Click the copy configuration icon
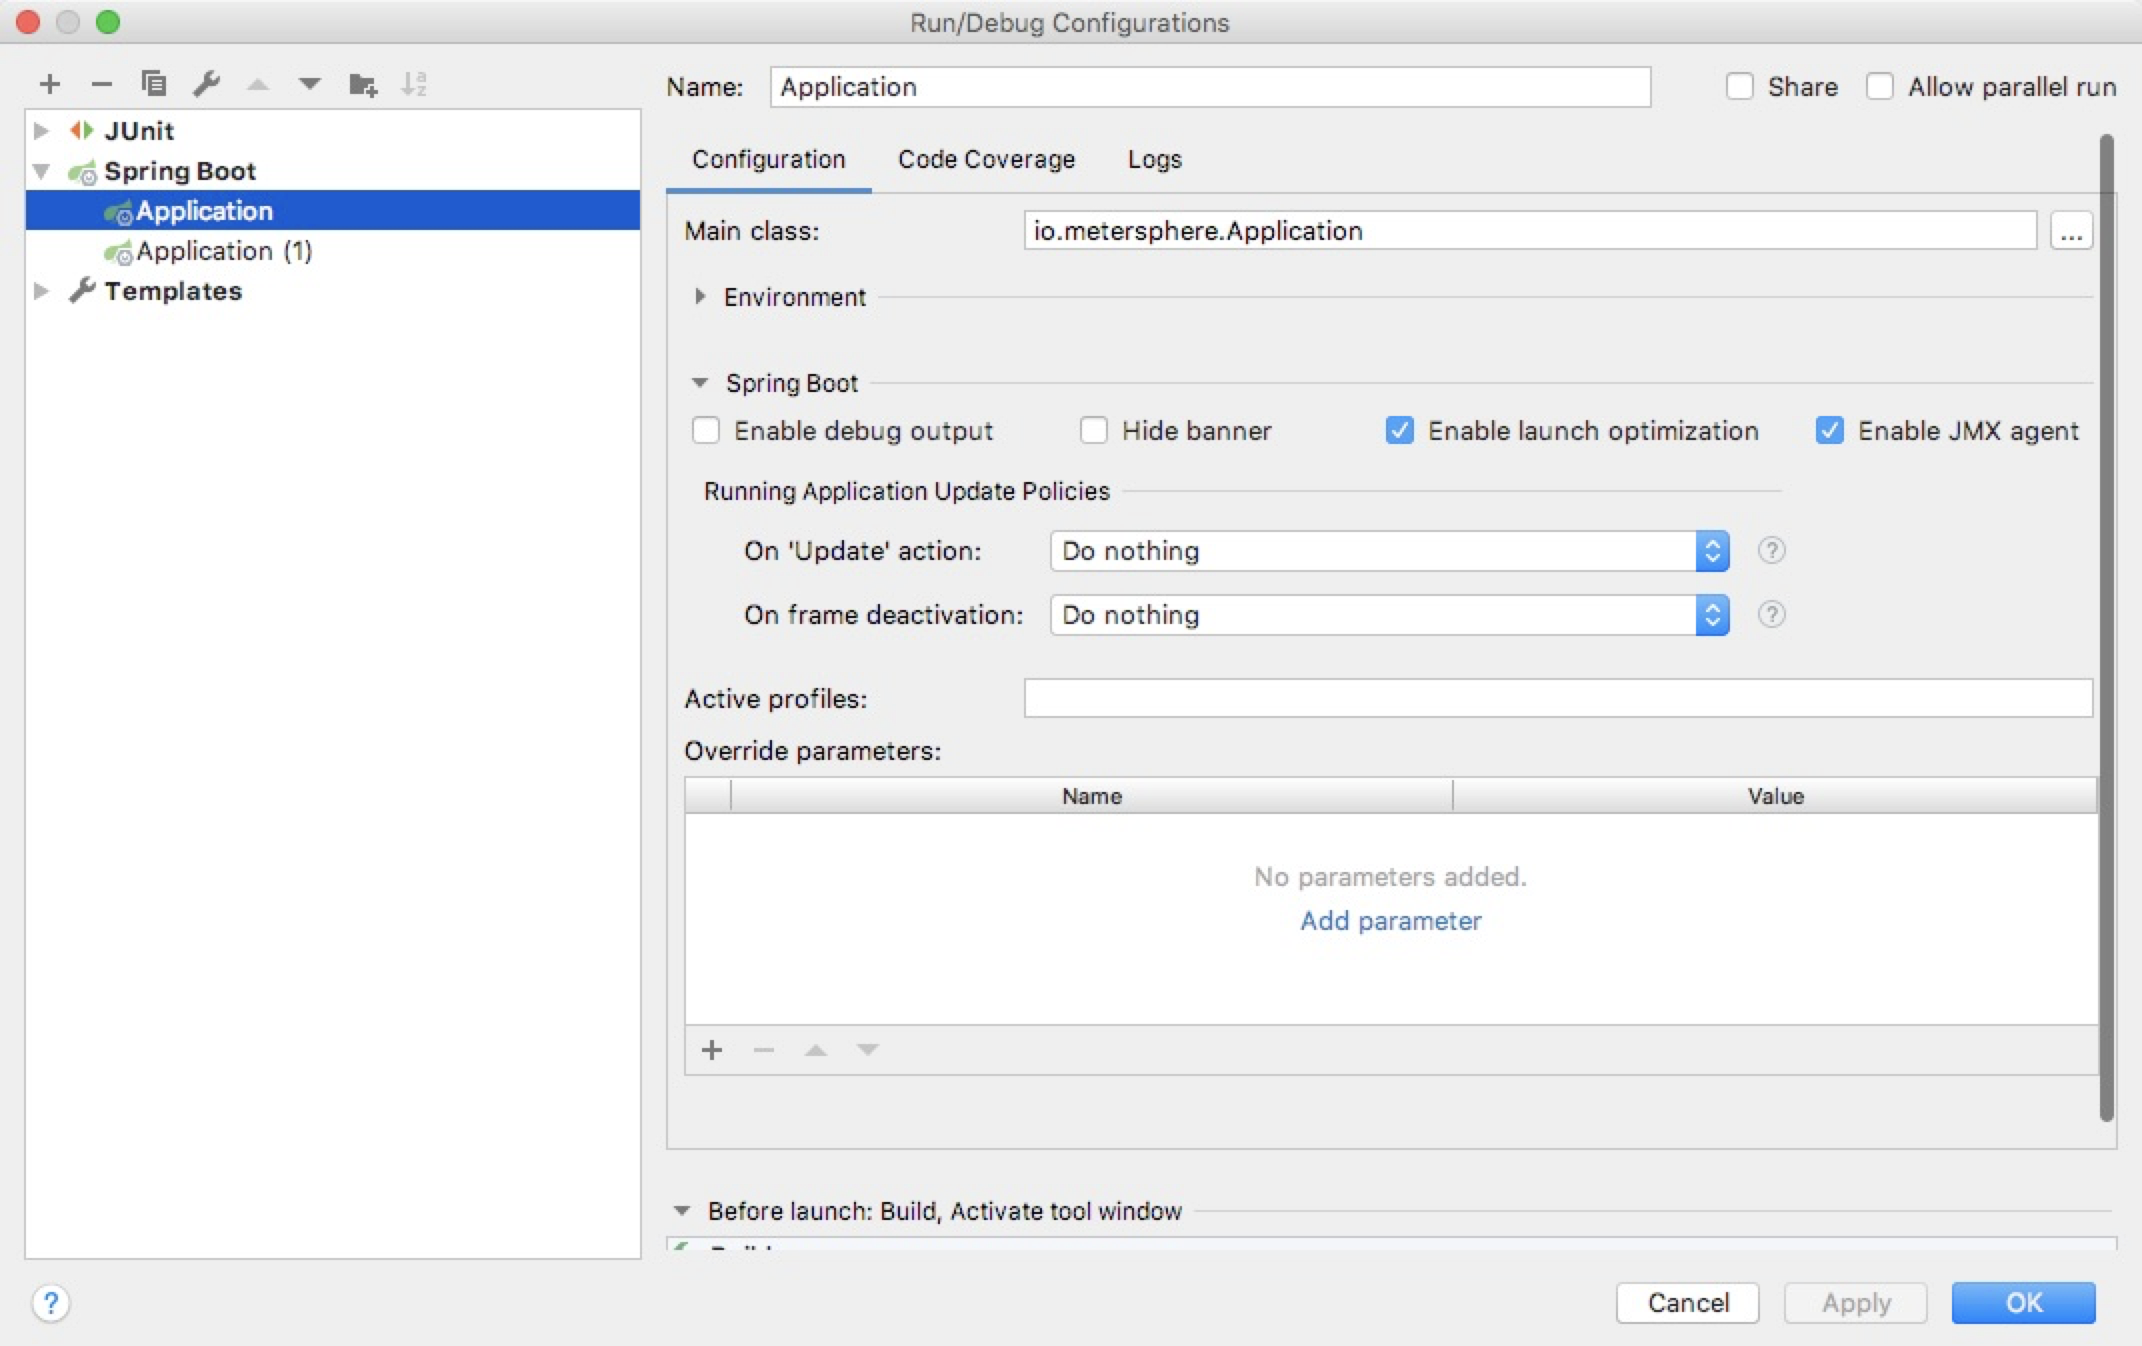Viewport: 2142px width, 1346px height. [x=154, y=84]
